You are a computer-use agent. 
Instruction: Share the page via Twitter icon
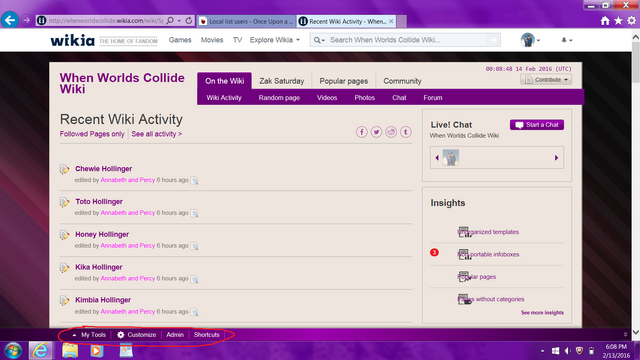(376, 132)
